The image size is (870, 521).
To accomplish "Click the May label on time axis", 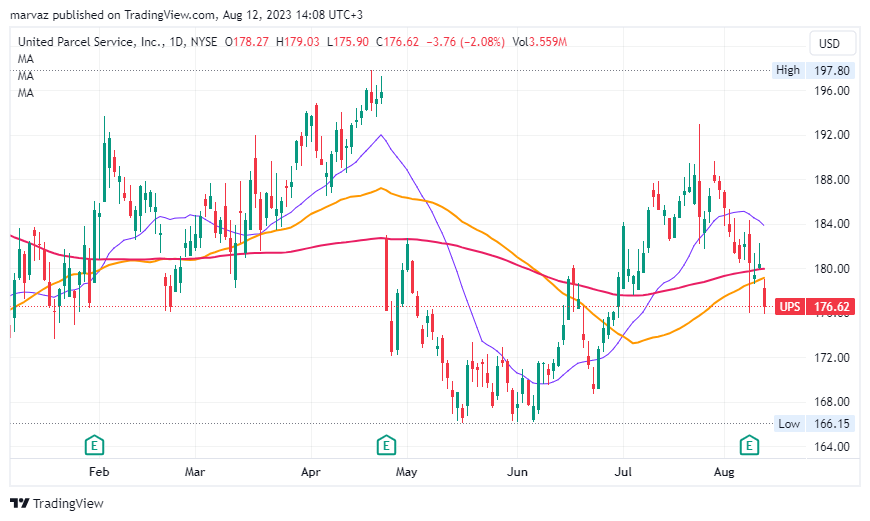I will point(406,472).
